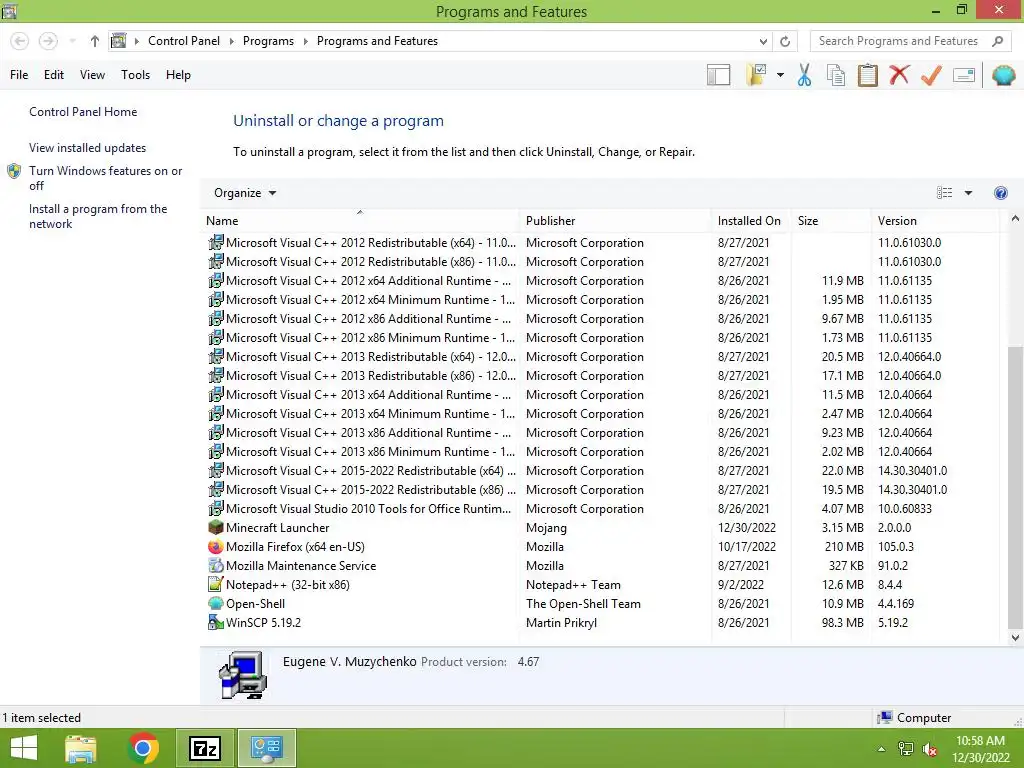Click the search magnifier icon
The width and height of the screenshot is (1024, 768).
(x=997, y=41)
